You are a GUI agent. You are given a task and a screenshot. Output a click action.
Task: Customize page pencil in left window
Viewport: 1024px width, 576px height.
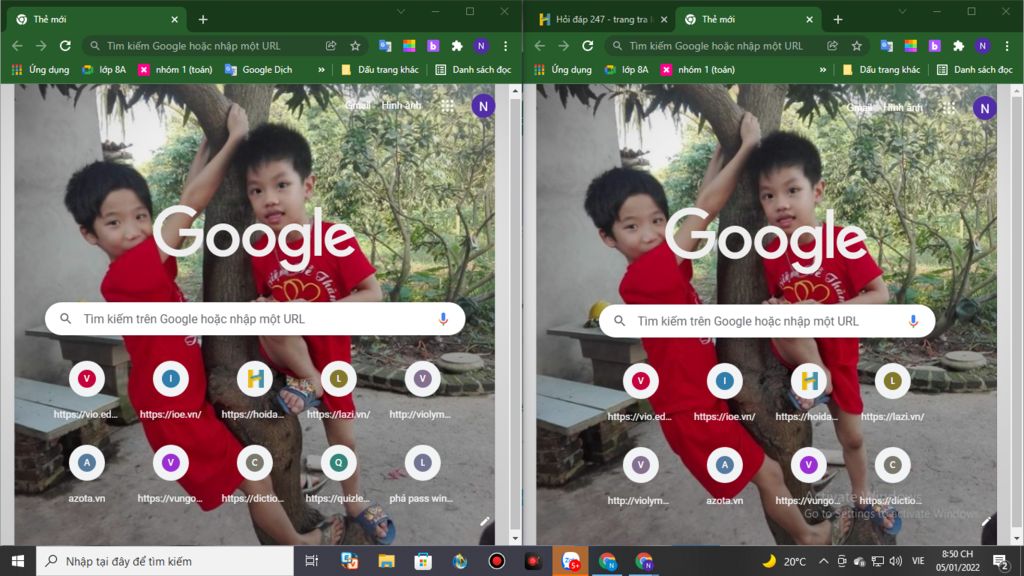485,521
